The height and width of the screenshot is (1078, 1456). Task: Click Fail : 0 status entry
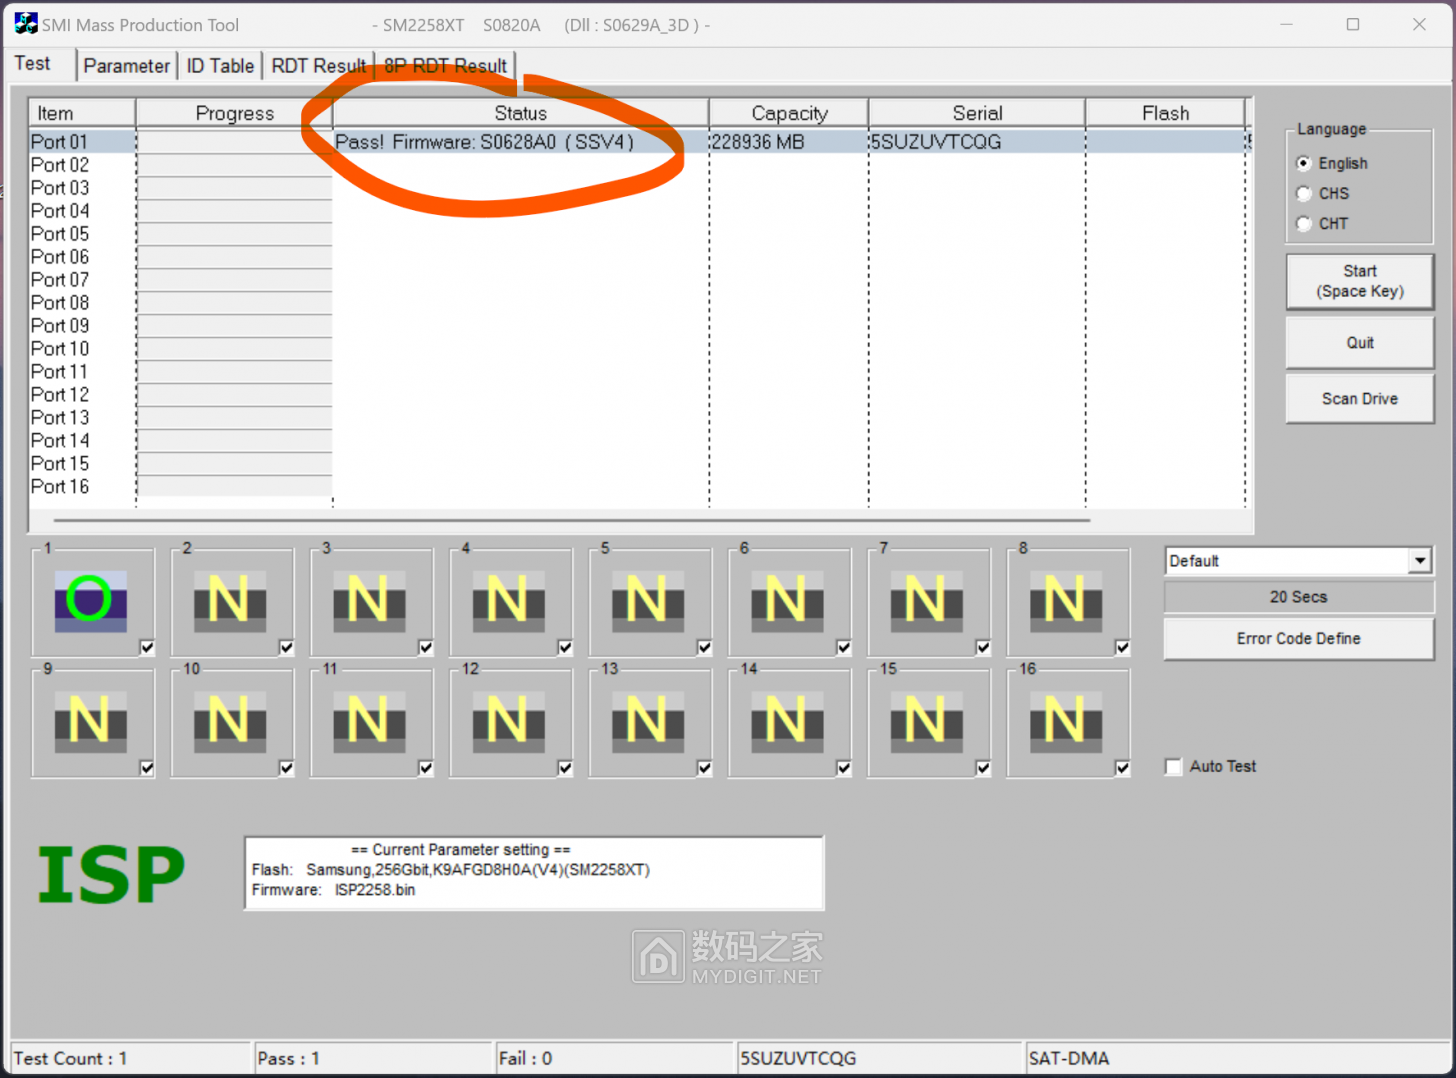click(x=614, y=1058)
